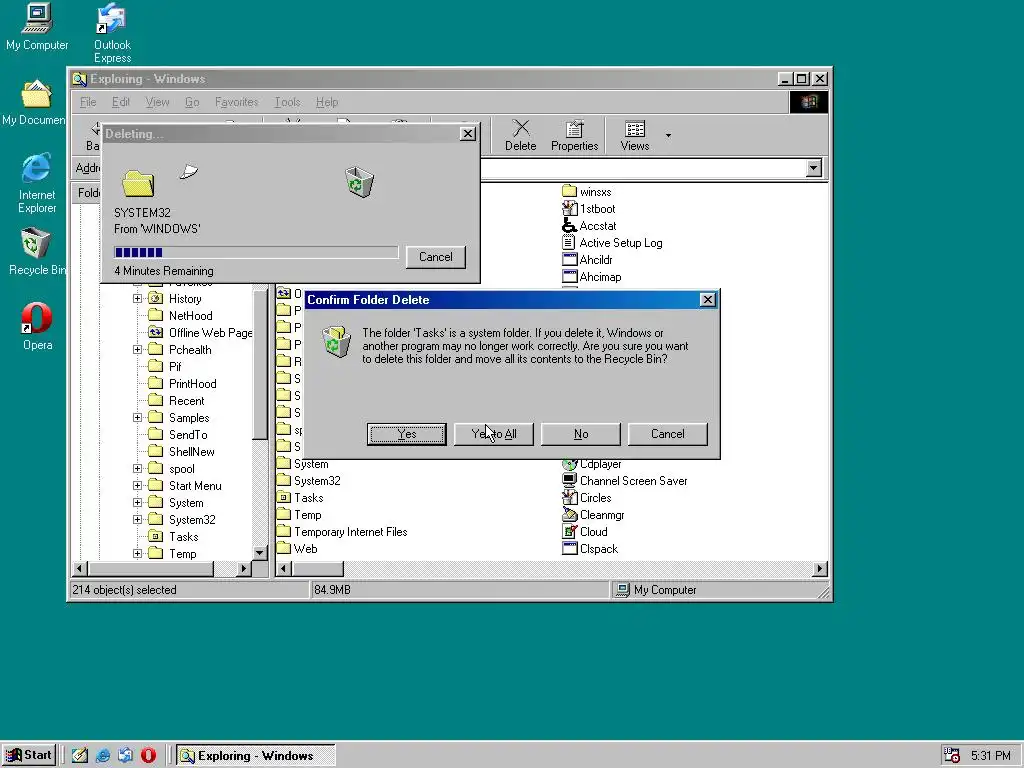Select Tasks folder icon in tree
This screenshot has height=768, width=1024.
point(155,536)
